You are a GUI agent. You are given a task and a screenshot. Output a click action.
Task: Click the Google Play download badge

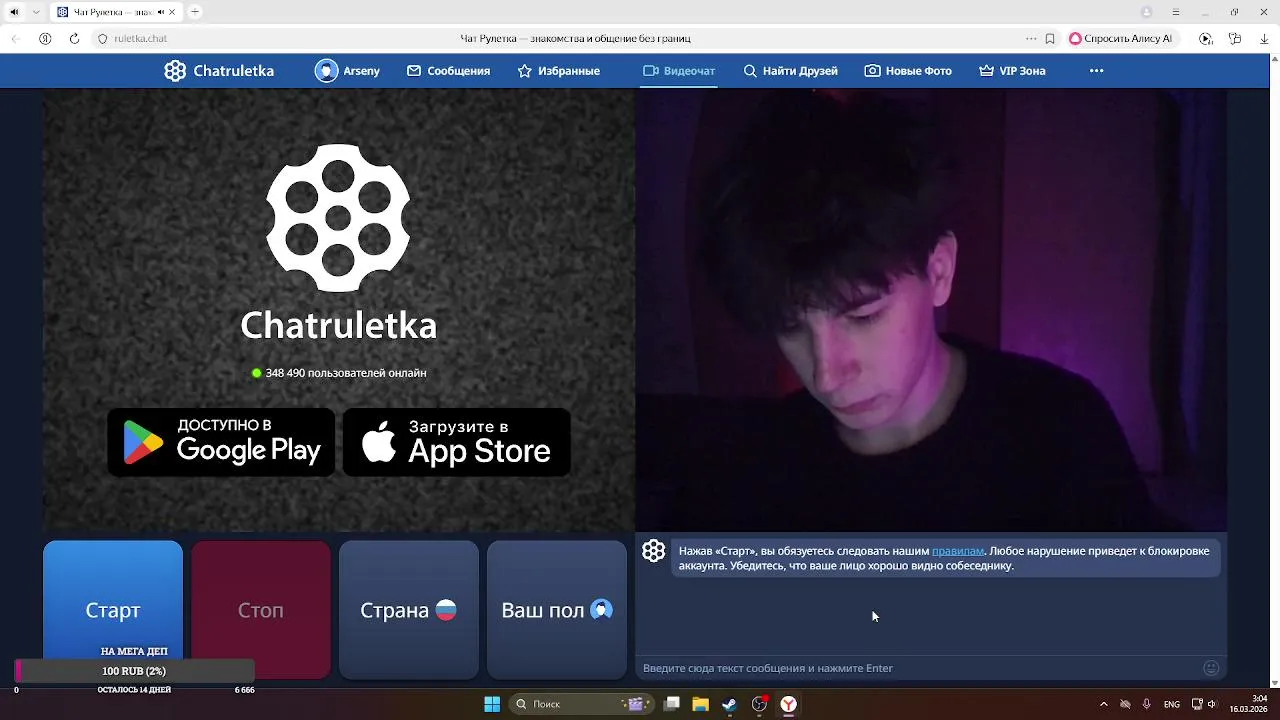221,442
